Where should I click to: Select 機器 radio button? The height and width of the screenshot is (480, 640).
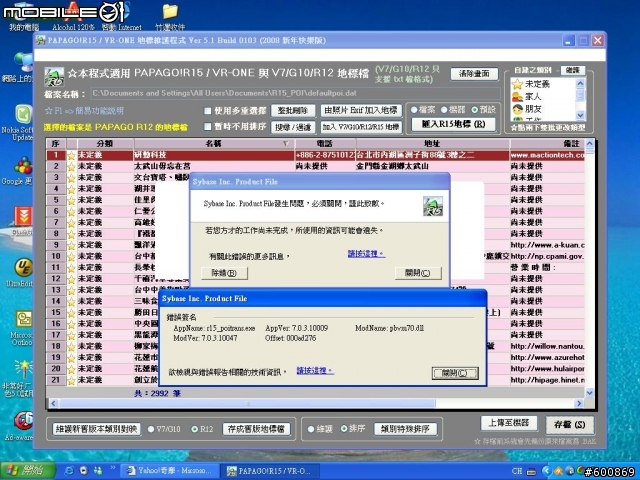pos(444,109)
